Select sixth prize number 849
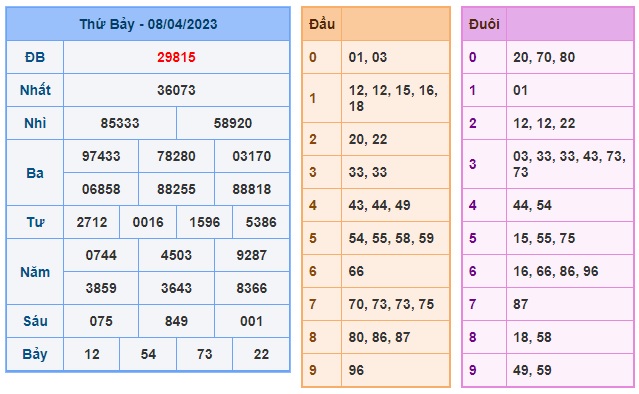This screenshot has width=639, height=394. pos(176,321)
